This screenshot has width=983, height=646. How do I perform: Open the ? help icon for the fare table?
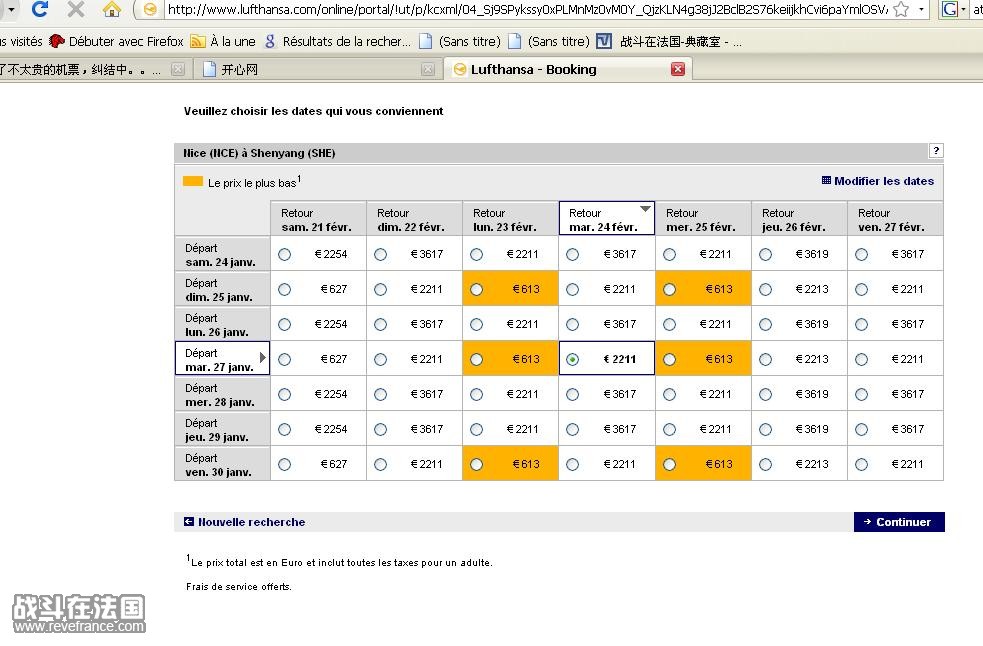click(936, 151)
